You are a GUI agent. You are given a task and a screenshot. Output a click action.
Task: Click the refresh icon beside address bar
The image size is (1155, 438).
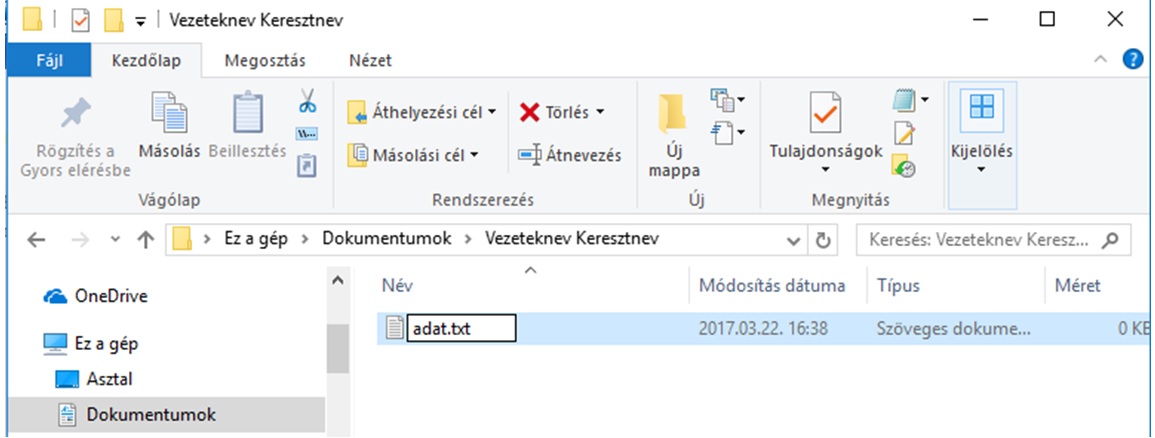pos(822,239)
